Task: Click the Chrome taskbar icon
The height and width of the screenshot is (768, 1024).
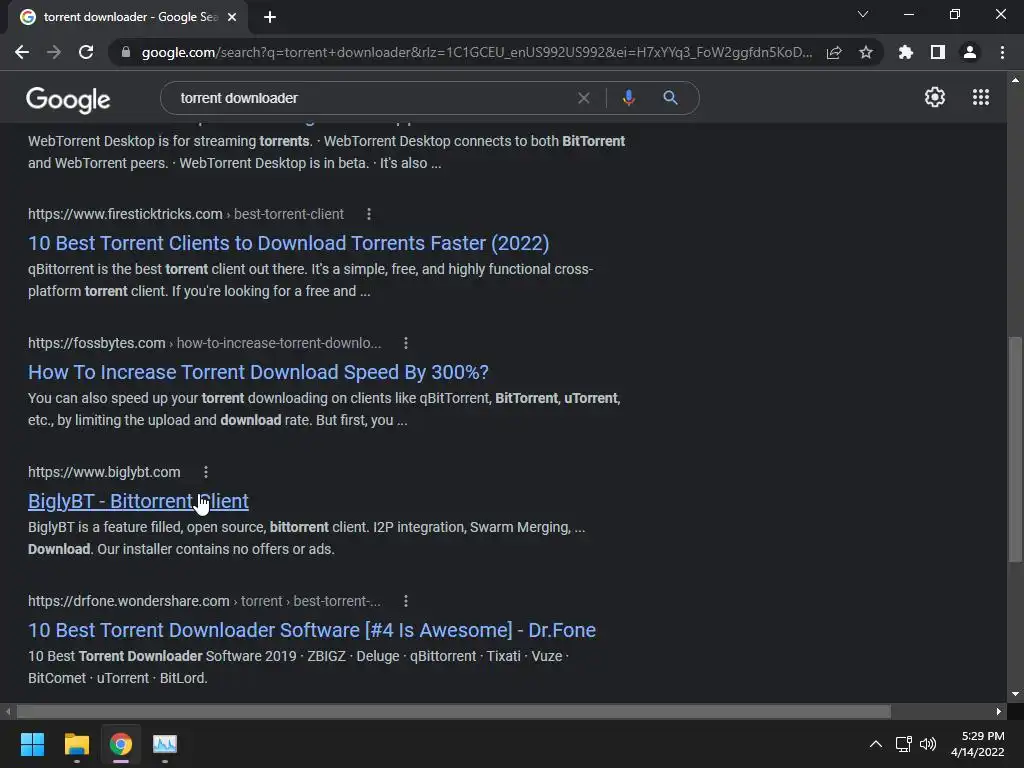Action: pyautogui.click(x=121, y=744)
